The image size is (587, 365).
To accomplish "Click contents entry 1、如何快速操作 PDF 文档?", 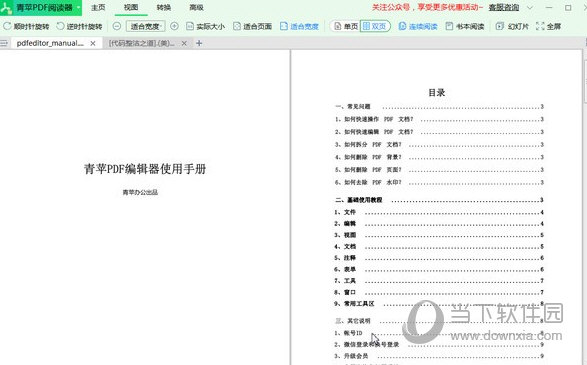I will 439,119.
